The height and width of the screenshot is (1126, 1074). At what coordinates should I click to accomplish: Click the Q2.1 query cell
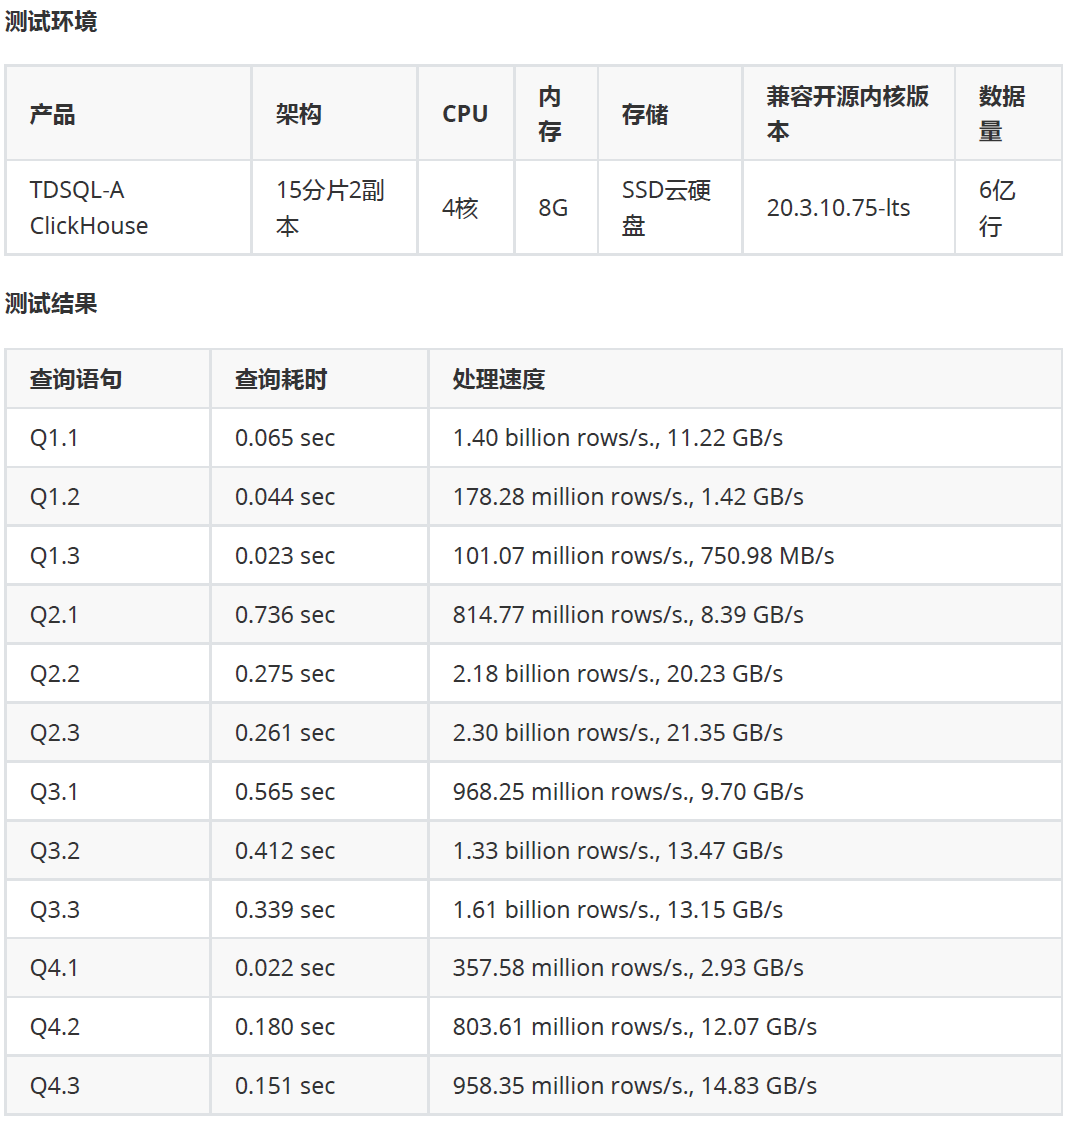[108, 615]
